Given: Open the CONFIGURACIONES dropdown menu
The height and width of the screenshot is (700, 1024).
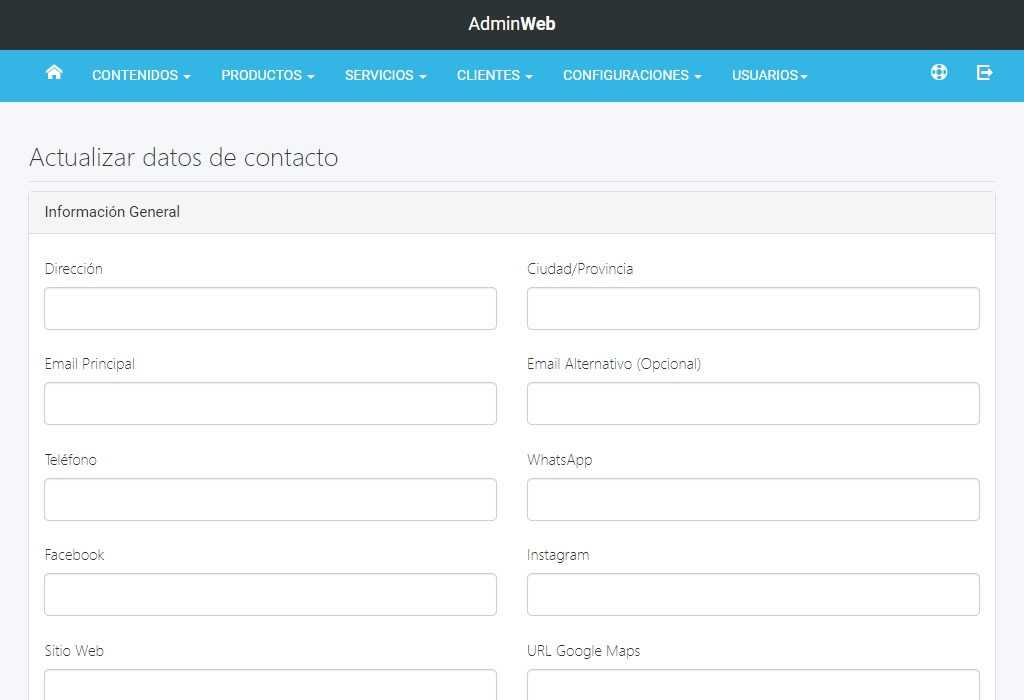Looking at the screenshot, I should click(631, 75).
